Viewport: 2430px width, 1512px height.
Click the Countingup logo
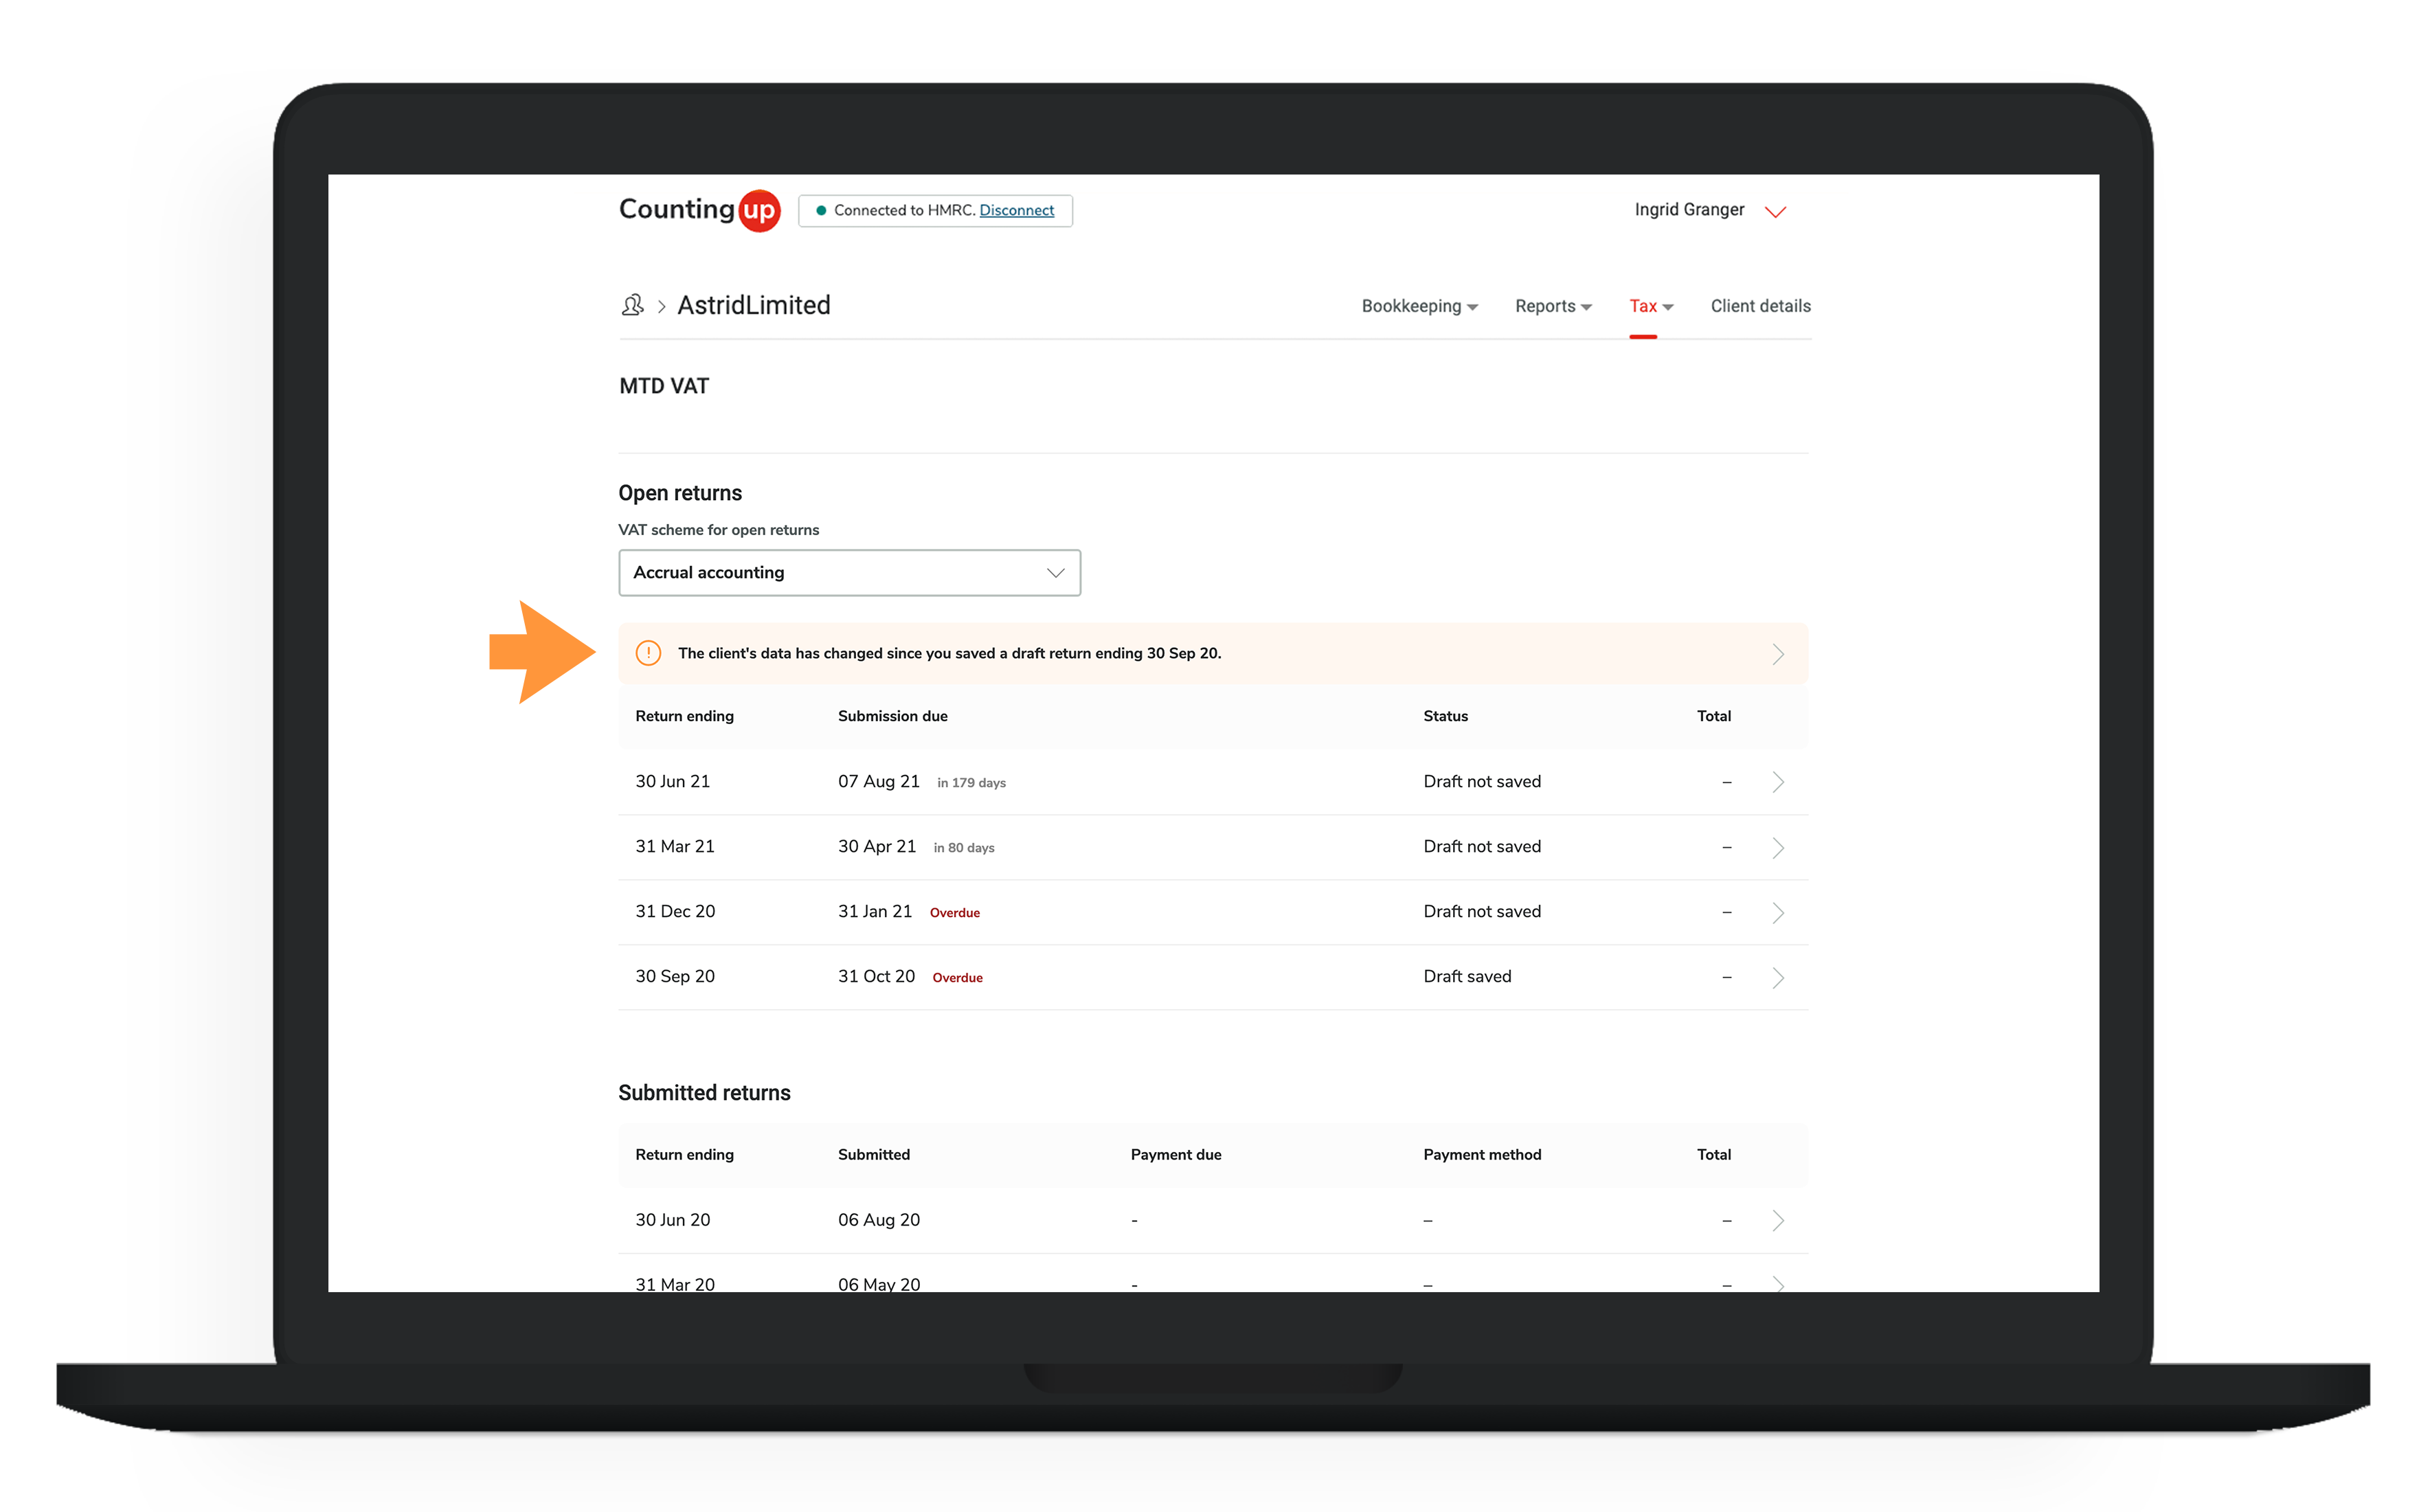pos(699,210)
